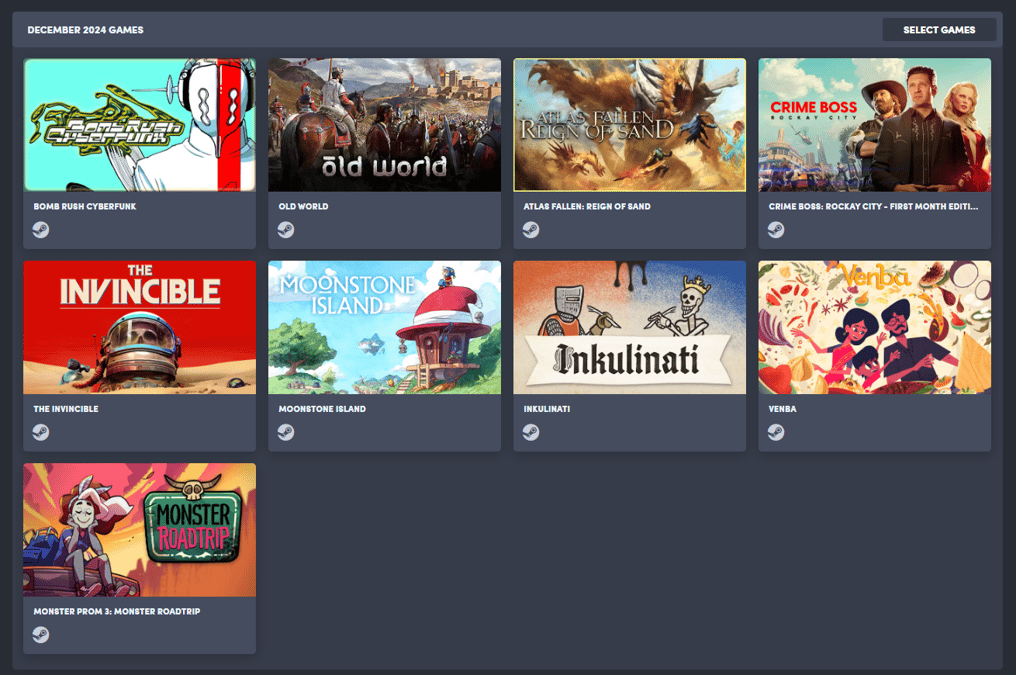Image resolution: width=1016 pixels, height=675 pixels.
Task: Click Steam icon under Moonstone Island
Action: (x=286, y=432)
